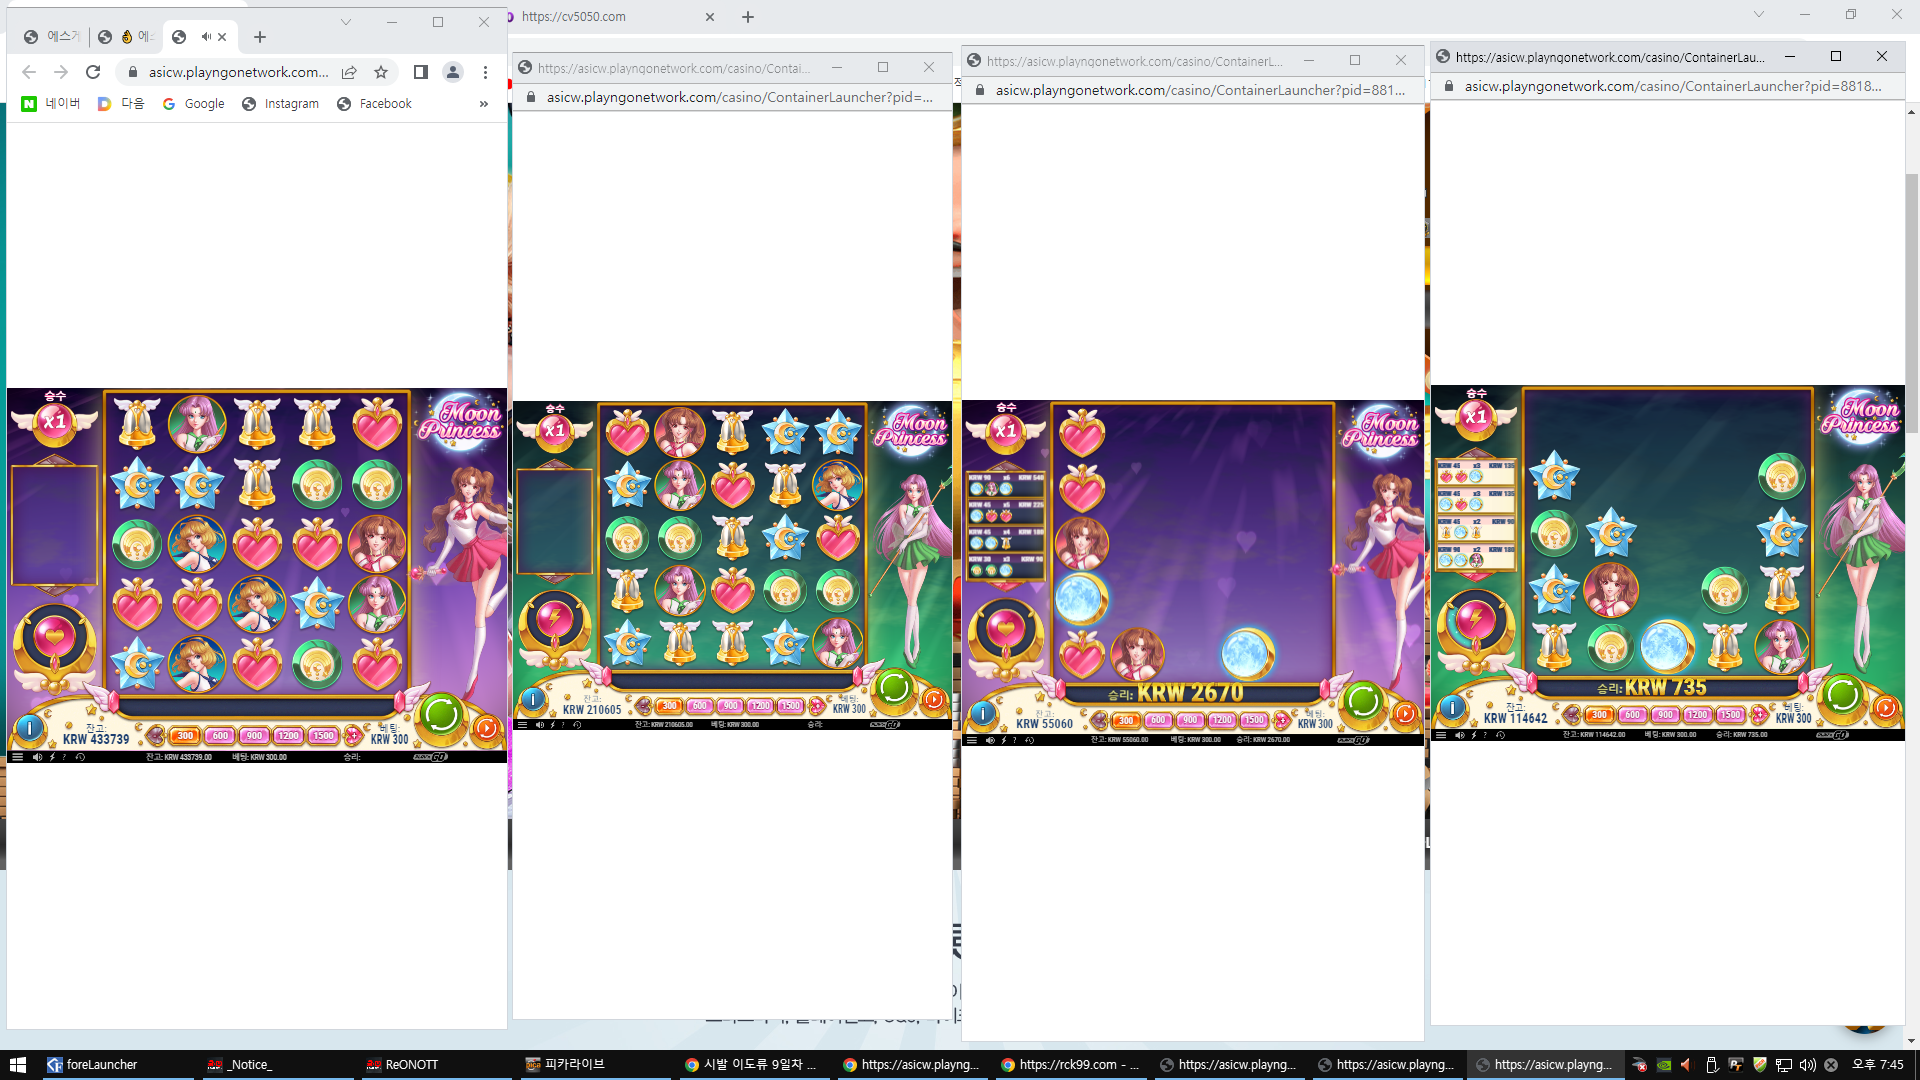Spin the reels in the KRW 210605 game
This screenshot has width=1920, height=1080.
click(893, 688)
